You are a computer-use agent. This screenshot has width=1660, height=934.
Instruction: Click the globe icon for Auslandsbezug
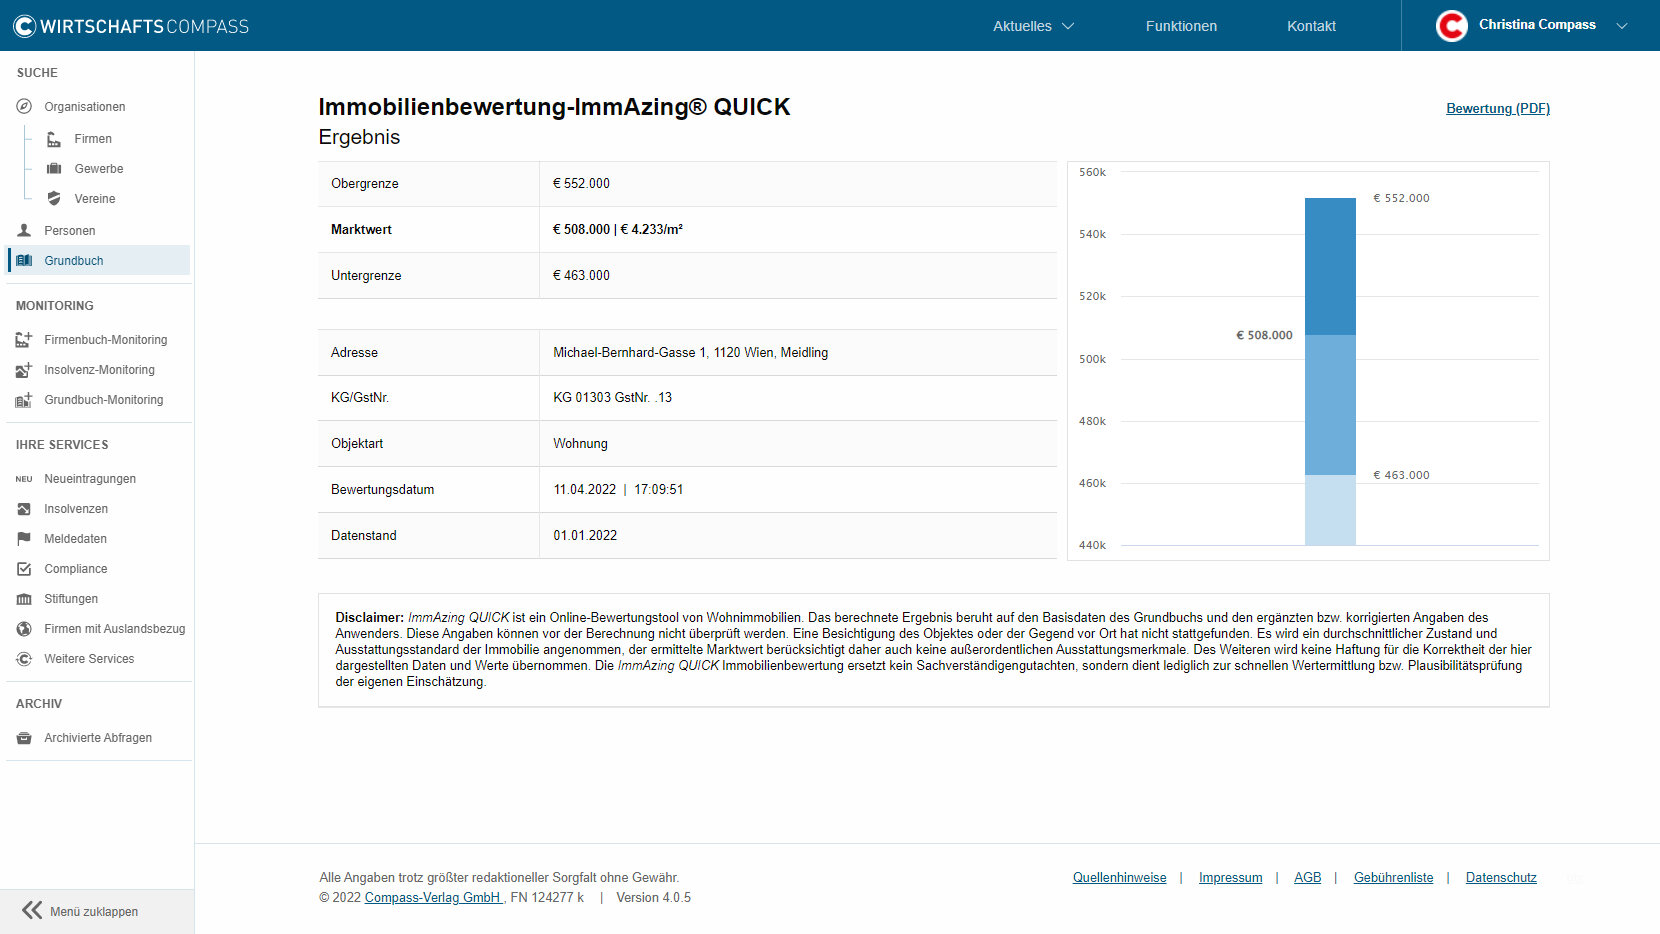[24, 629]
